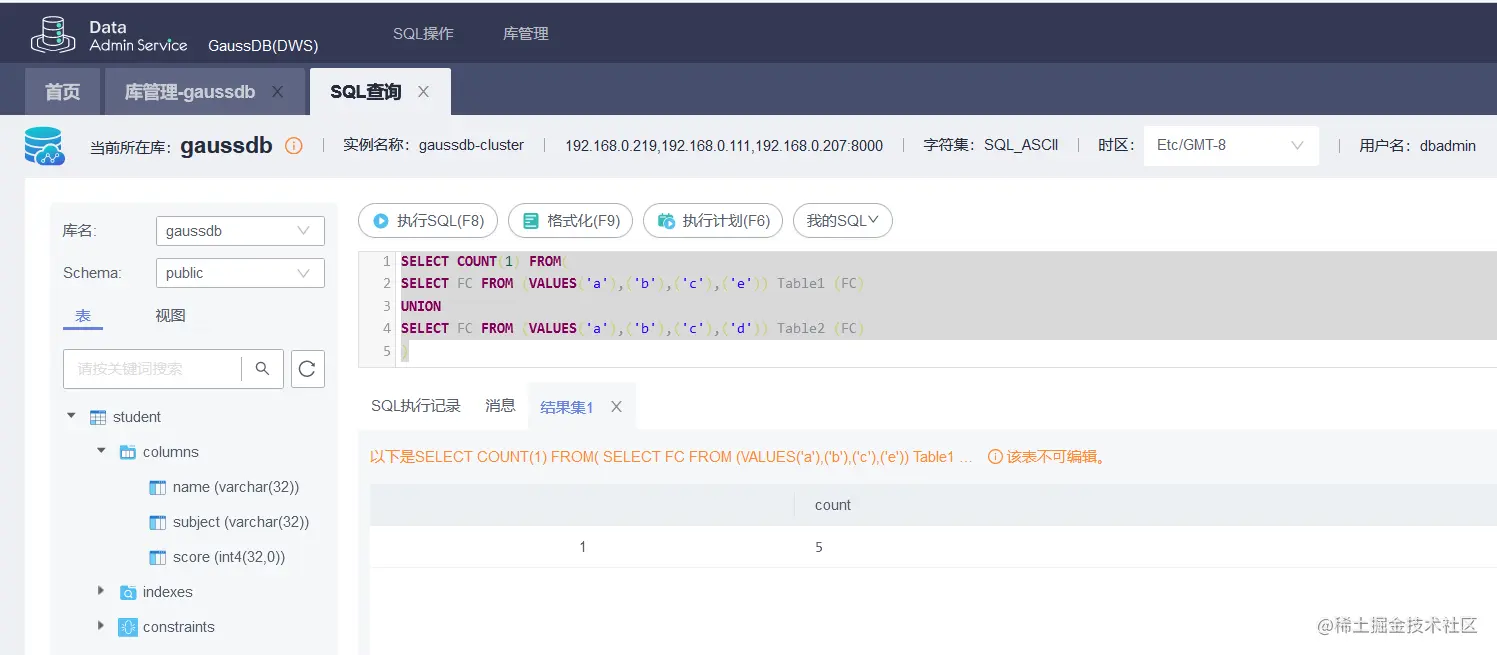Open the 库名 gaussdb dropdown
The image size is (1497, 655).
pos(240,231)
